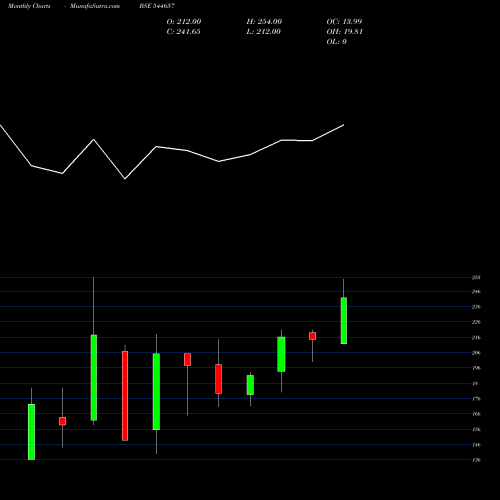Click the 216 price axis label
This screenshot has width=500, height=500.
[x=476, y=337]
